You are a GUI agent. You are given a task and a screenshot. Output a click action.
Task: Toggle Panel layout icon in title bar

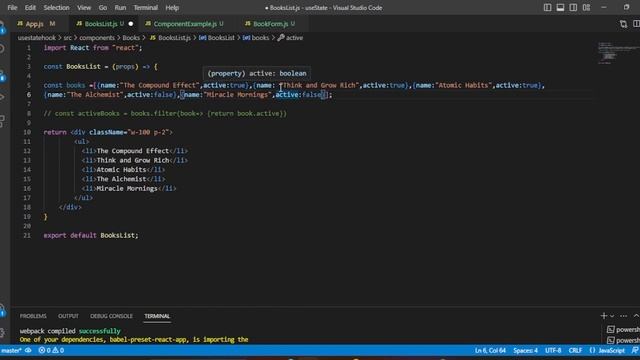click(x=560, y=7)
